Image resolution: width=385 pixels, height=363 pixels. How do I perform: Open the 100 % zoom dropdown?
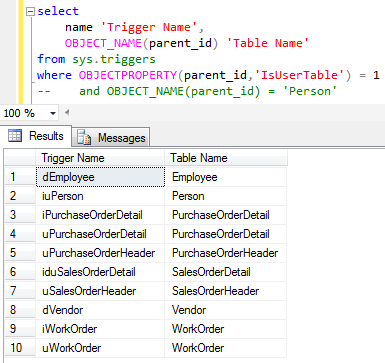pyautogui.click(x=53, y=113)
